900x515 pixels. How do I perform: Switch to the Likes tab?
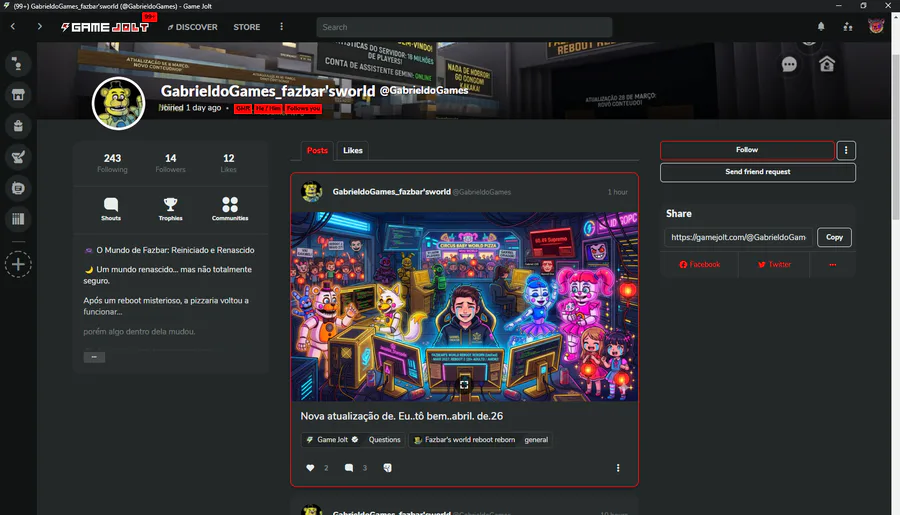click(352, 150)
